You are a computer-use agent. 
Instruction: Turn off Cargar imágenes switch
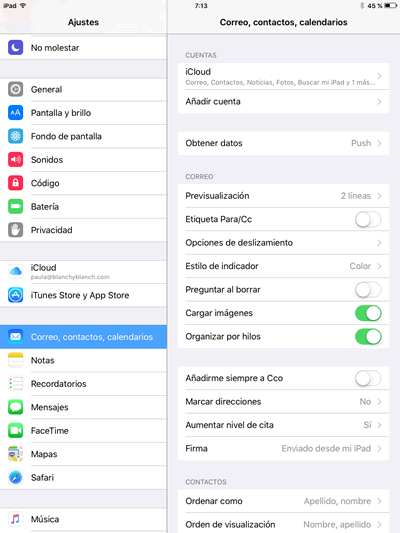point(368,313)
